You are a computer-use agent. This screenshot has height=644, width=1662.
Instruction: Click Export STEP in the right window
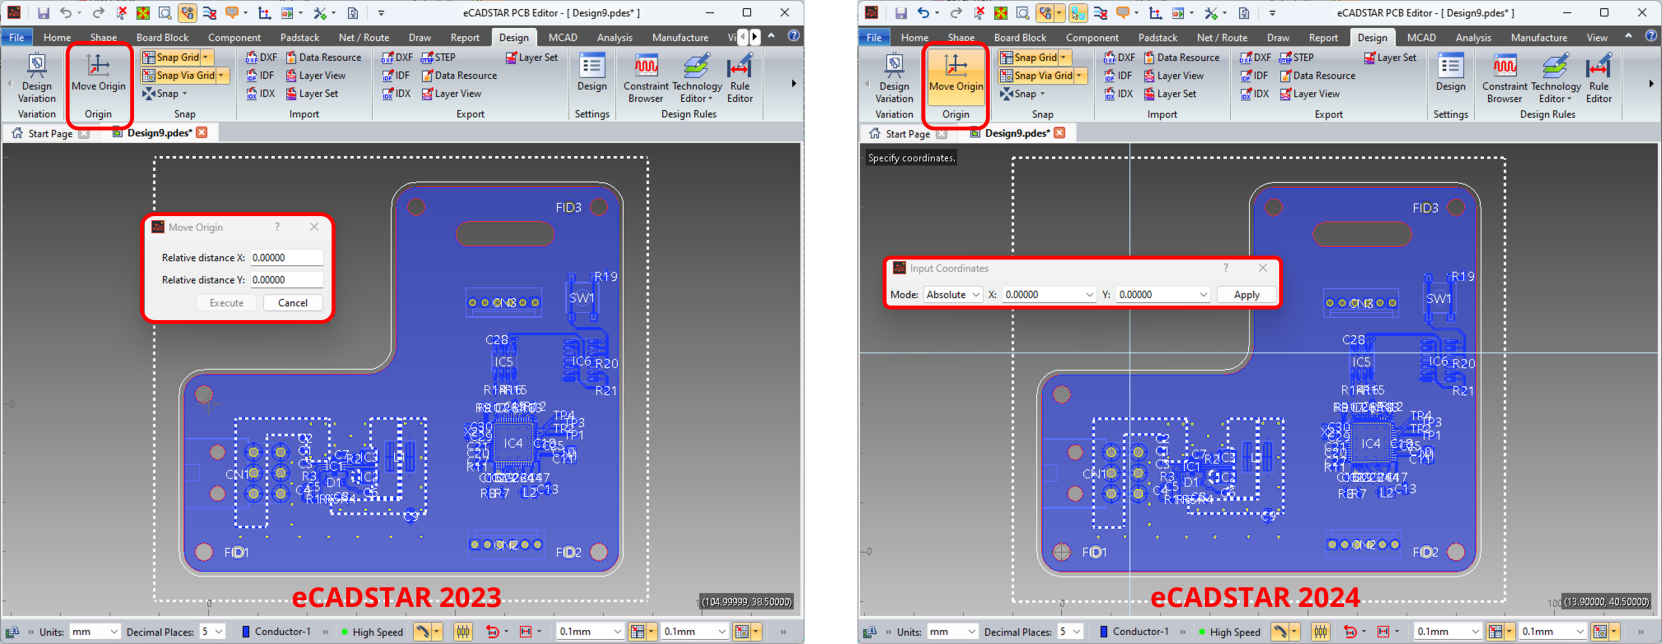[1296, 58]
